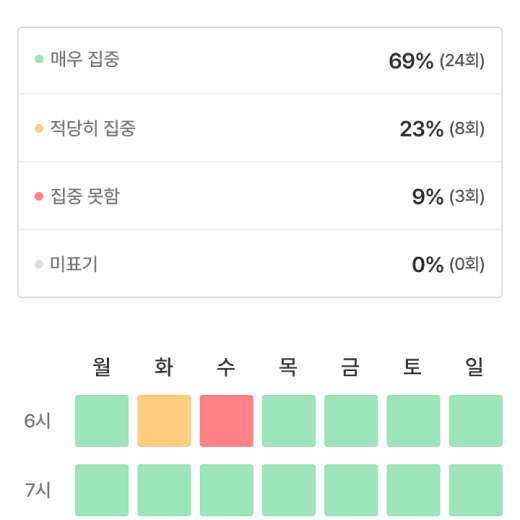Click the orange Tuesday 6시 cell
Image resolution: width=520 pixels, height=520 pixels.
point(164,421)
